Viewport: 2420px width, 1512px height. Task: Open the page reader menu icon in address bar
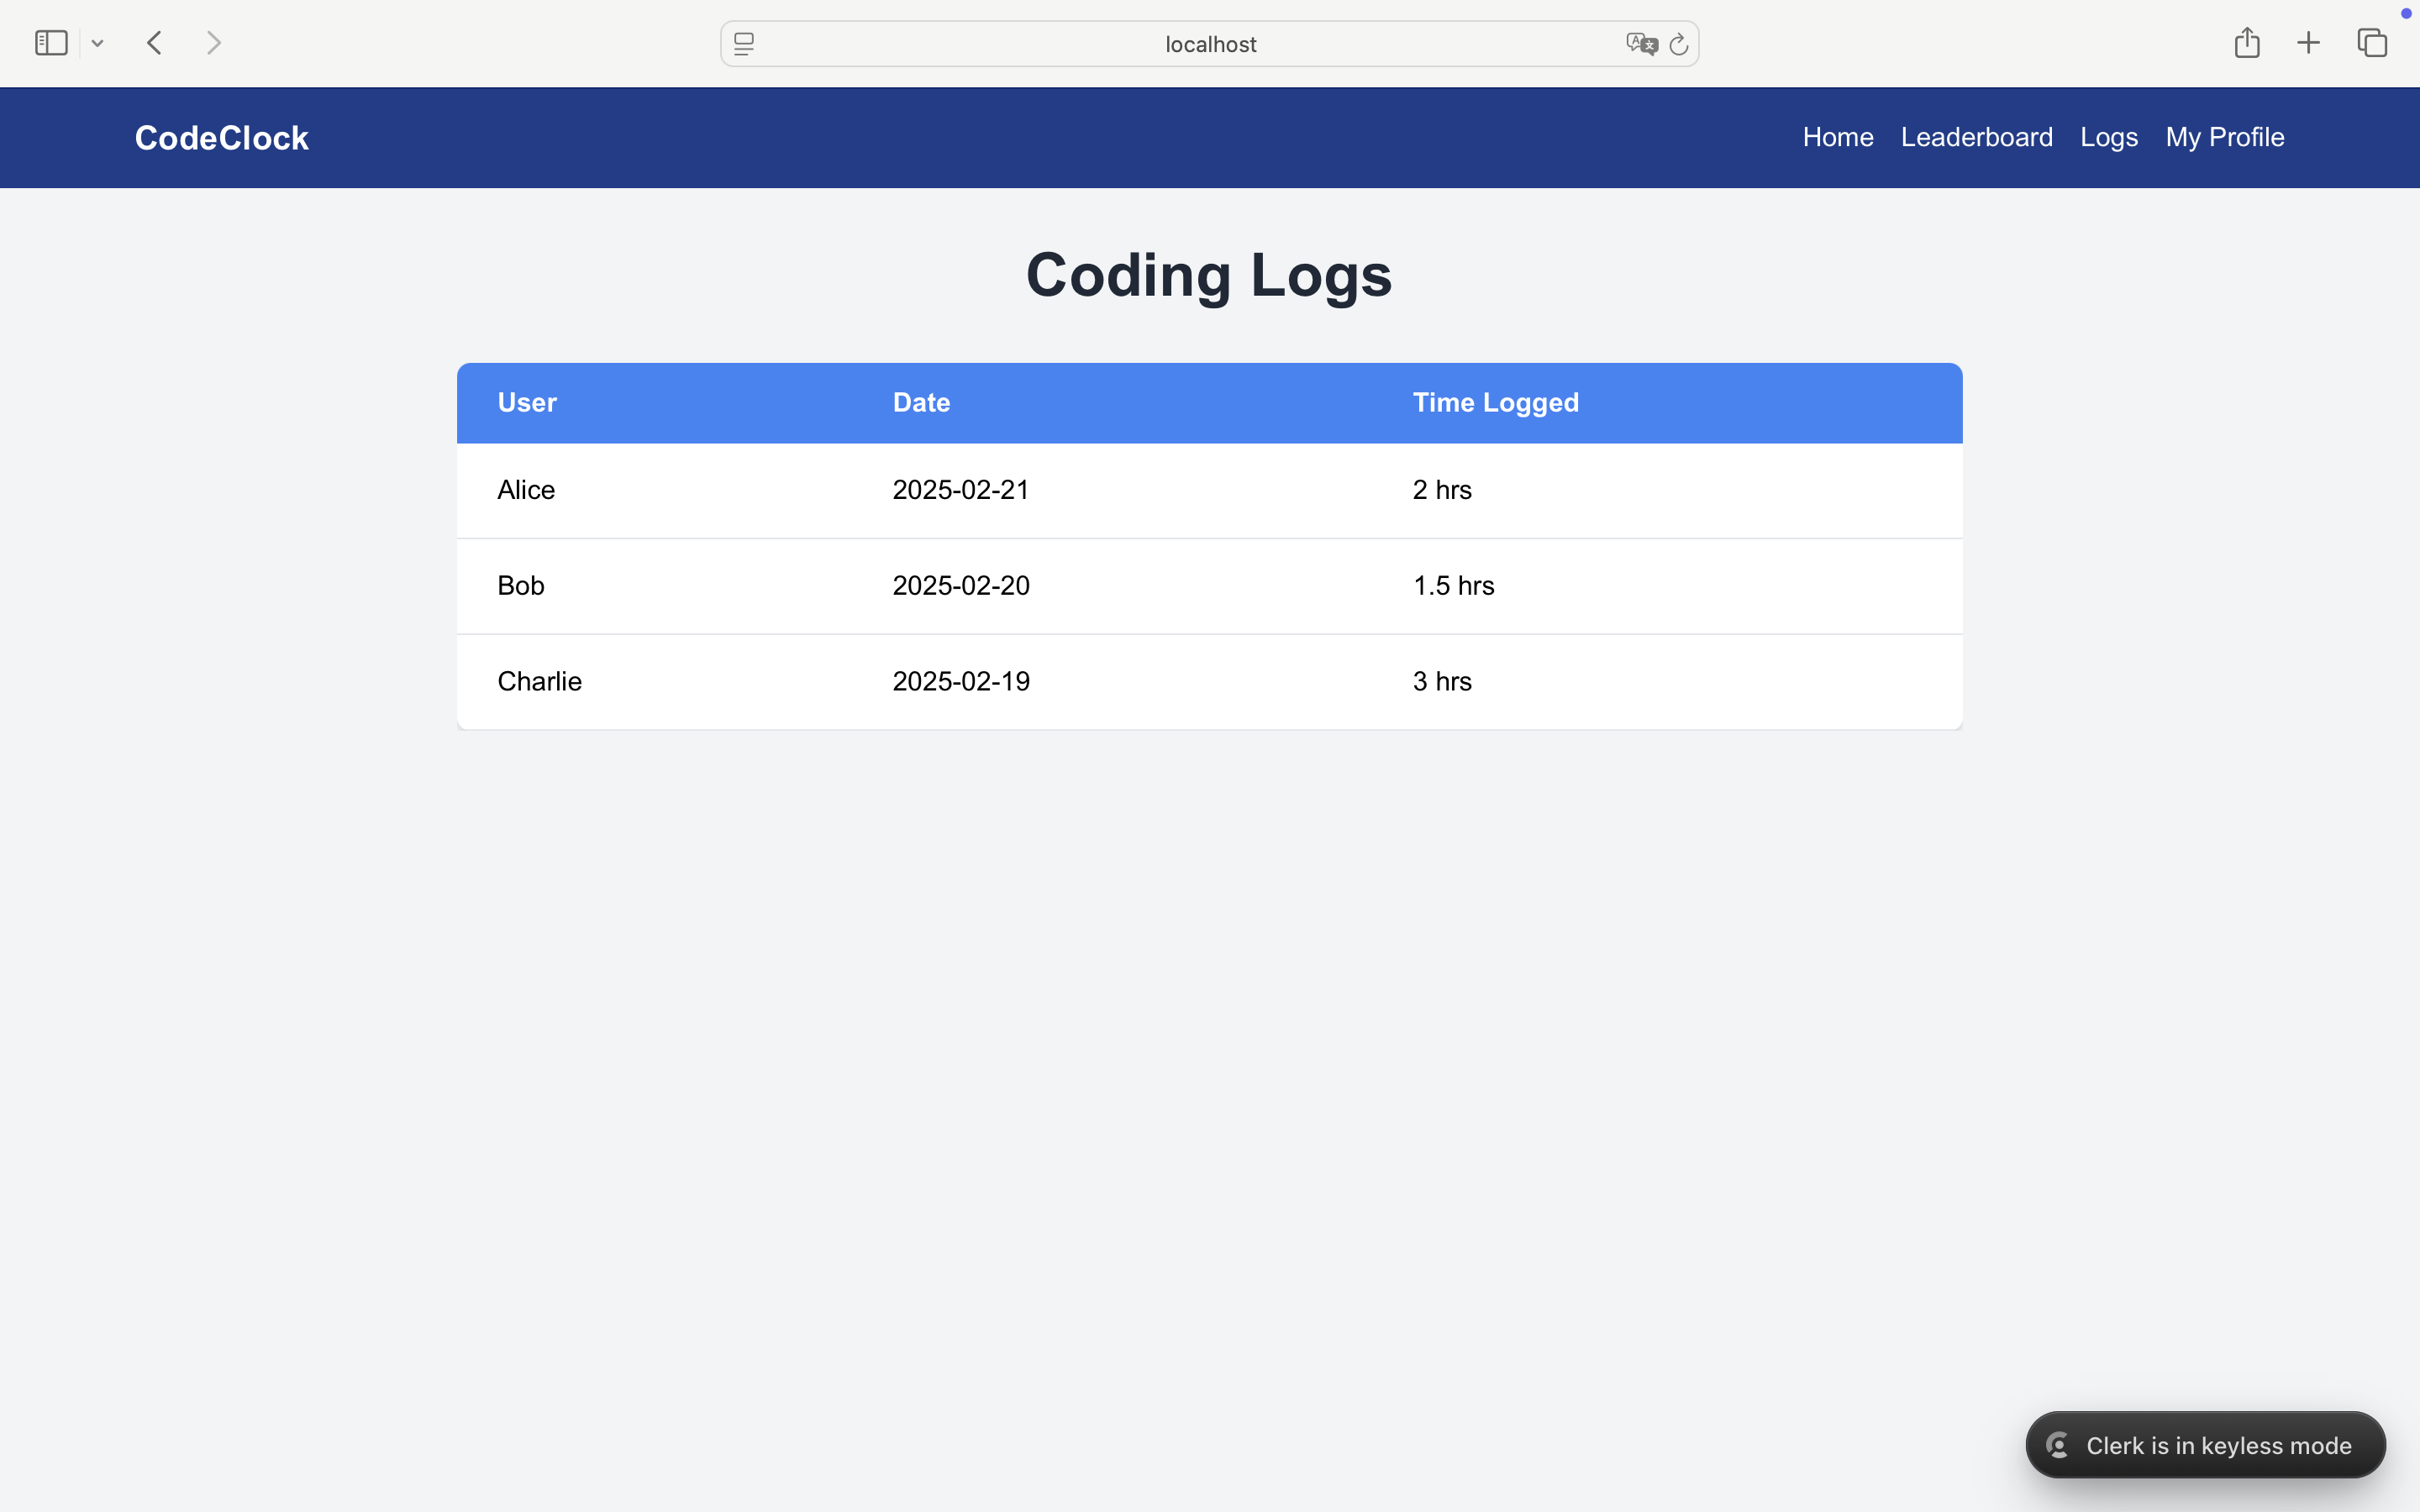pyautogui.click(x=744, y=44)
